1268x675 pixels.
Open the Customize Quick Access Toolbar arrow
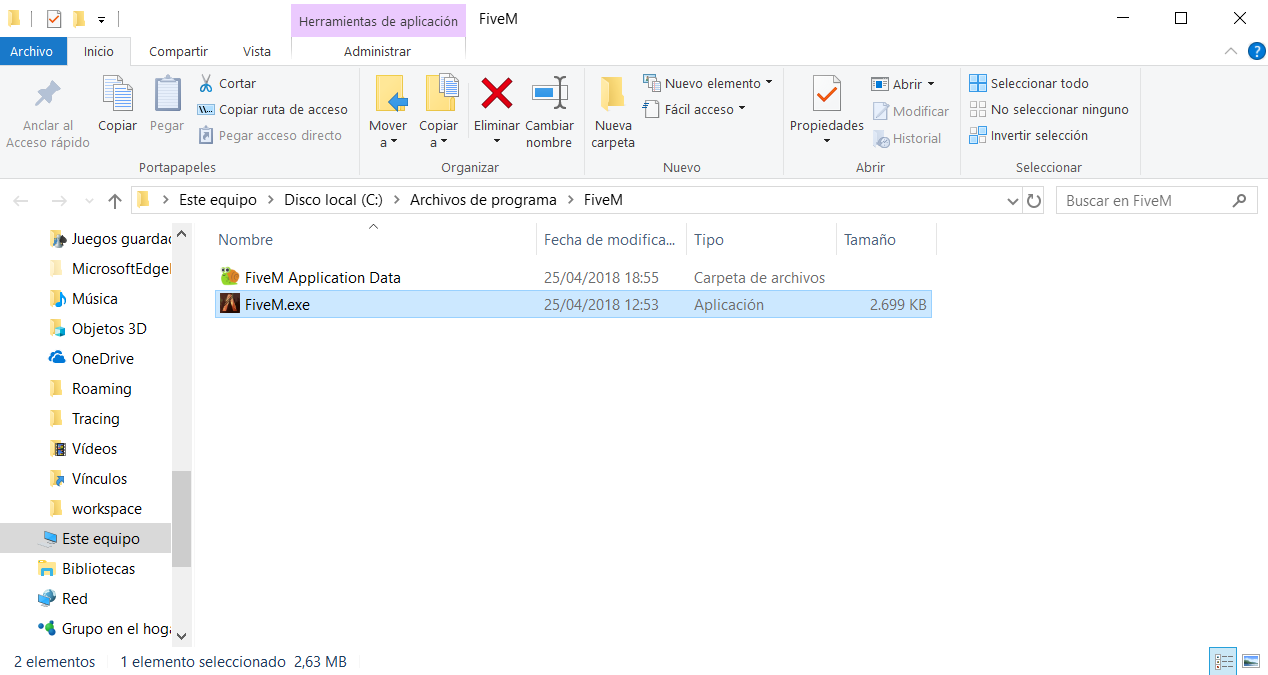click(102, 20)
